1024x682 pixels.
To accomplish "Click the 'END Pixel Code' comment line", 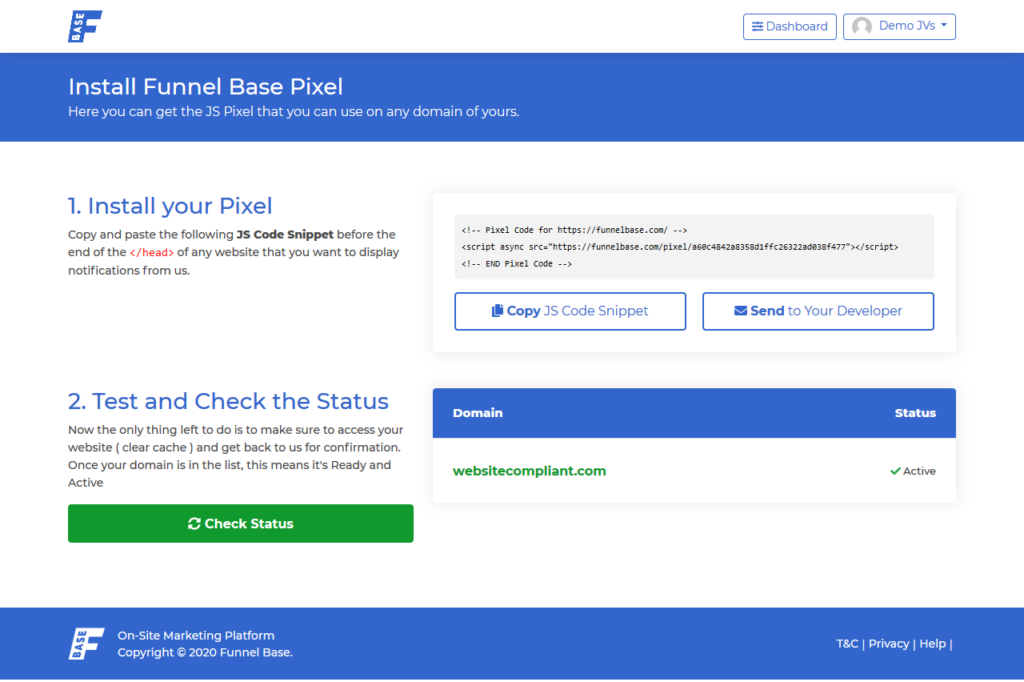I will (517, 264).
